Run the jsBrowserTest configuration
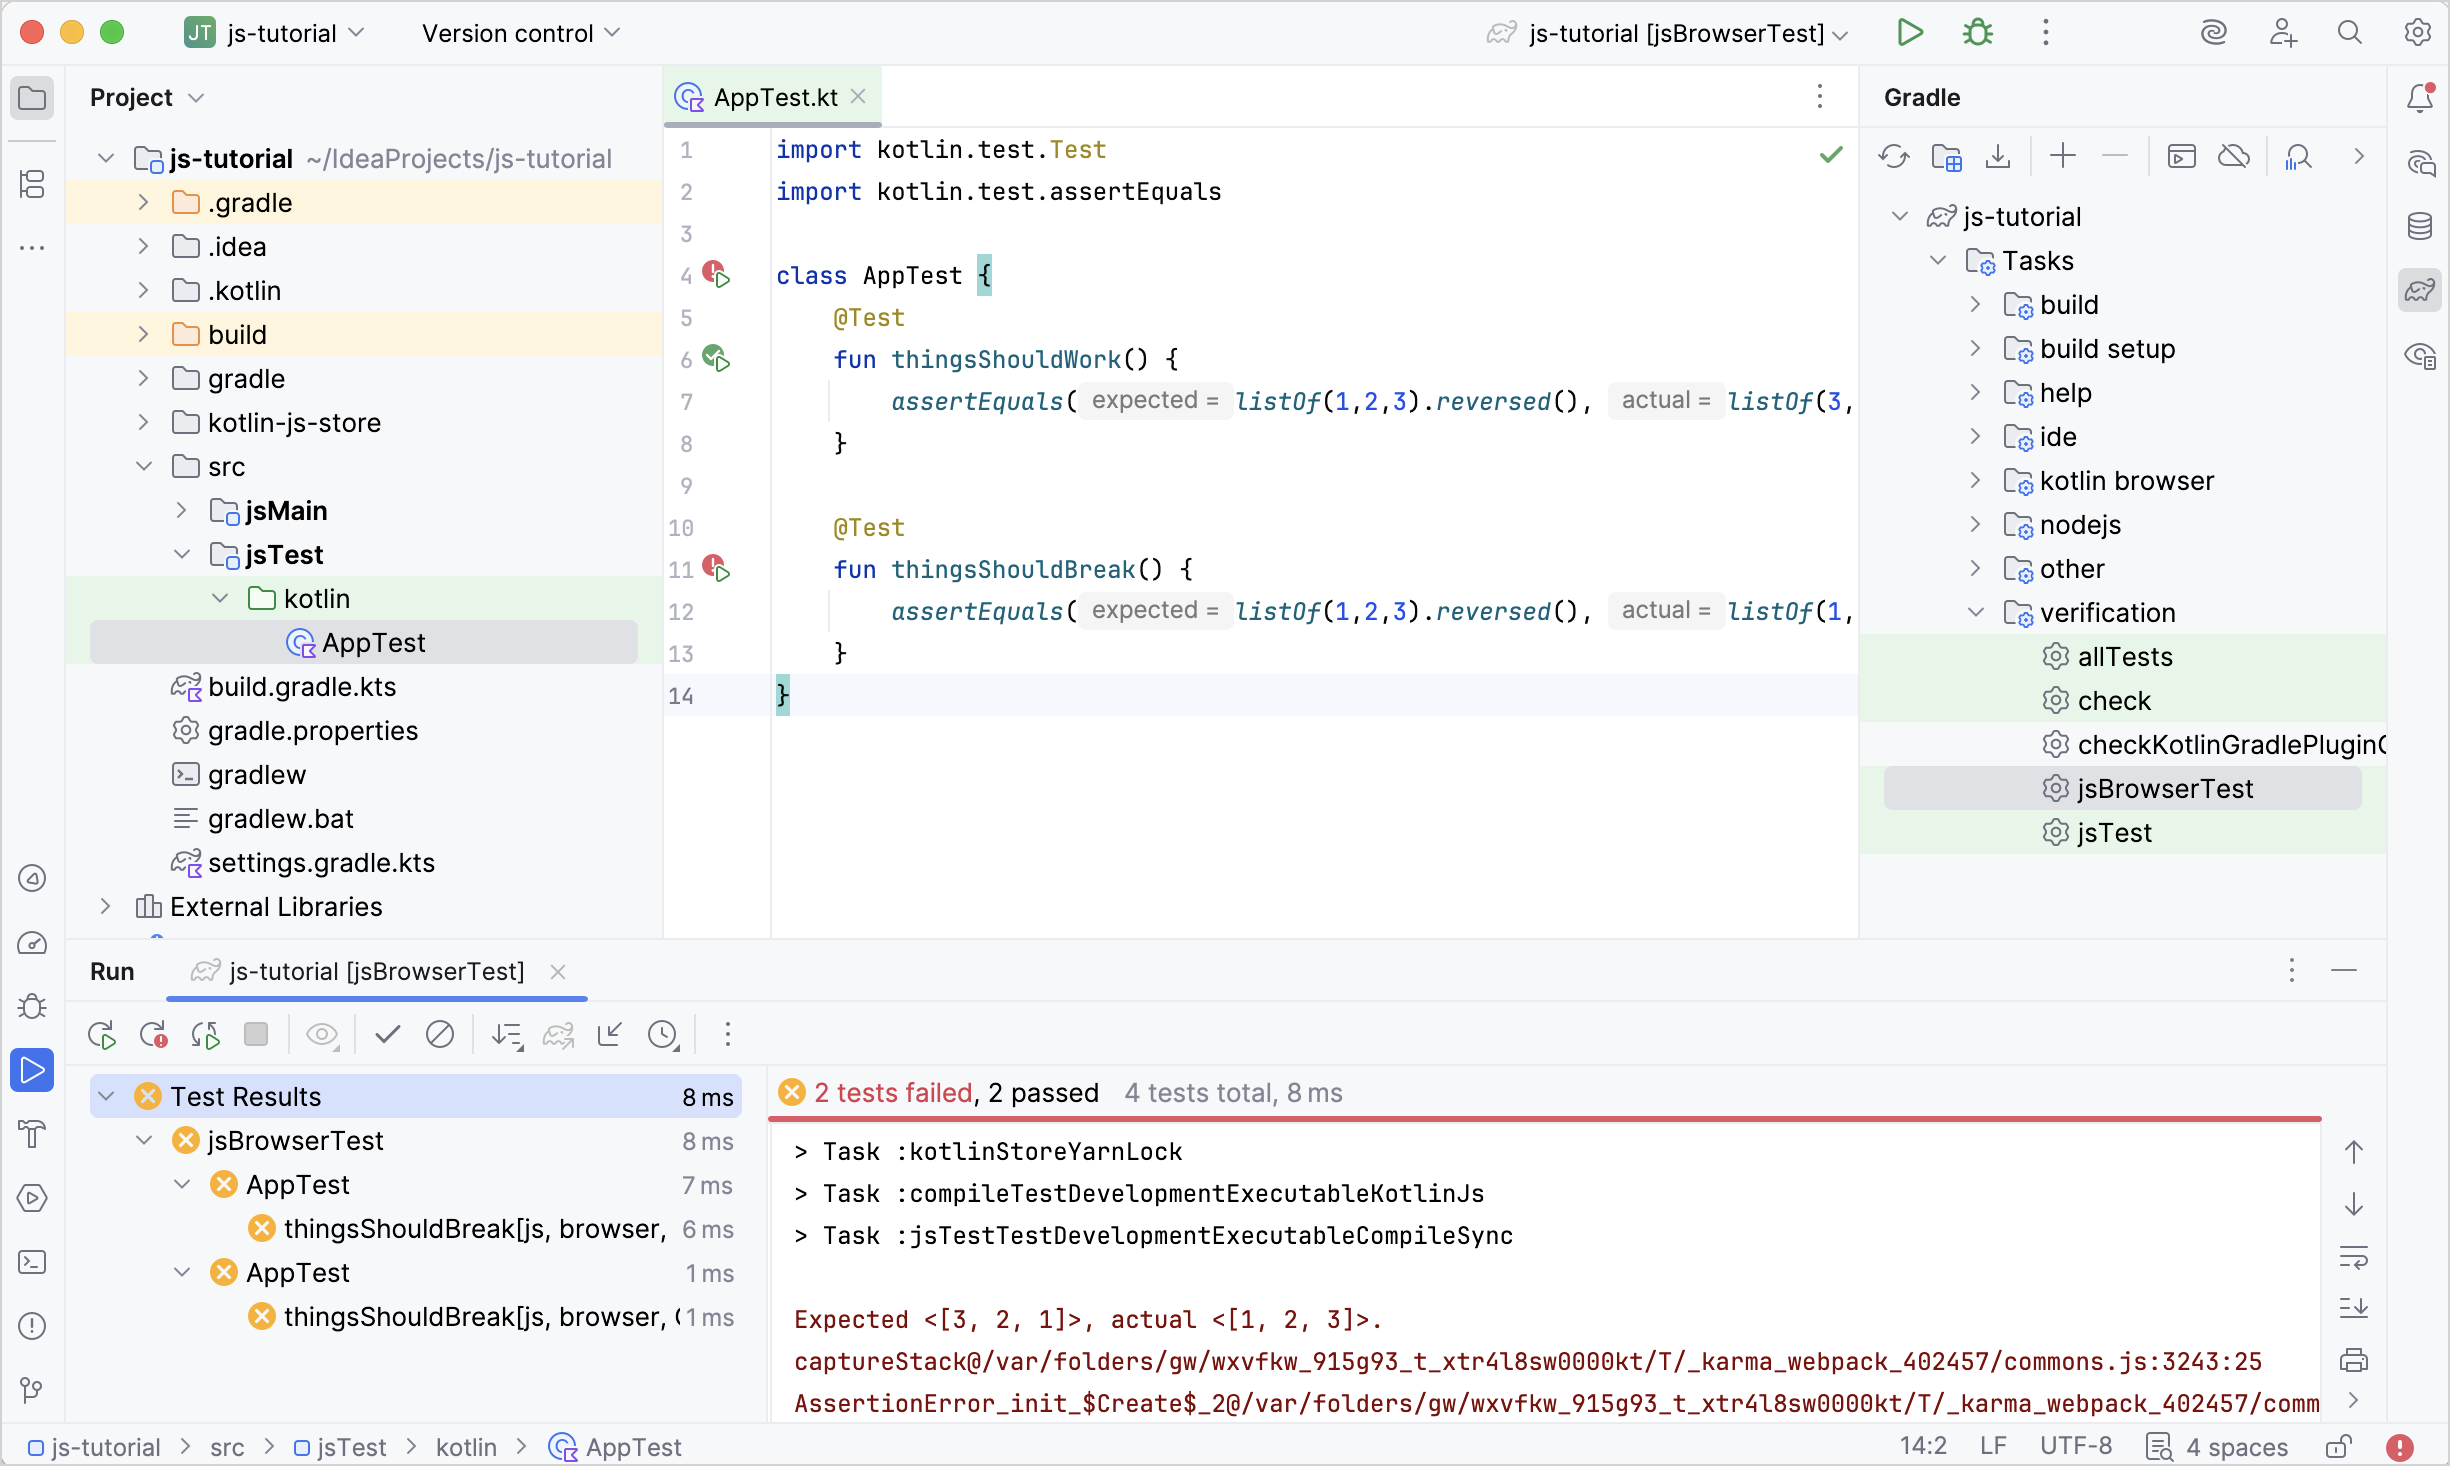This screenshot has width=2450, height=1466. pos(1910,33)
